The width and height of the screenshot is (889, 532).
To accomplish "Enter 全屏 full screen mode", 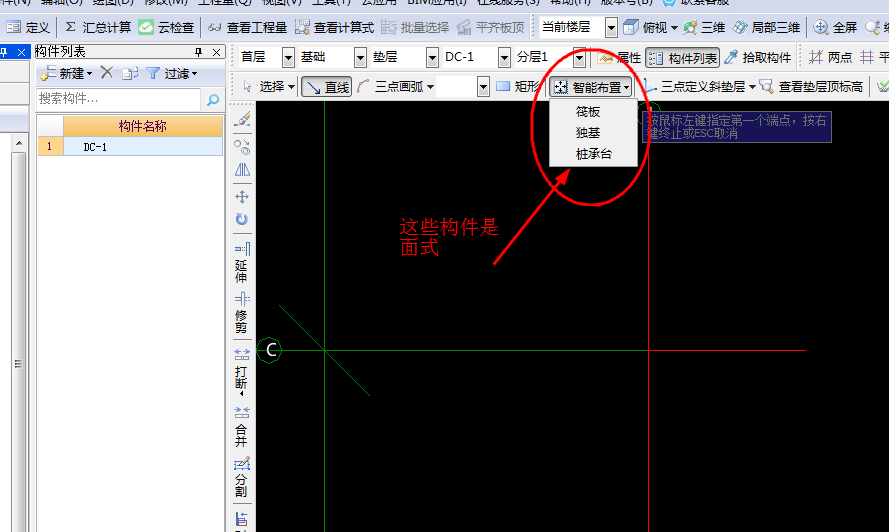I will coord(835,27).
